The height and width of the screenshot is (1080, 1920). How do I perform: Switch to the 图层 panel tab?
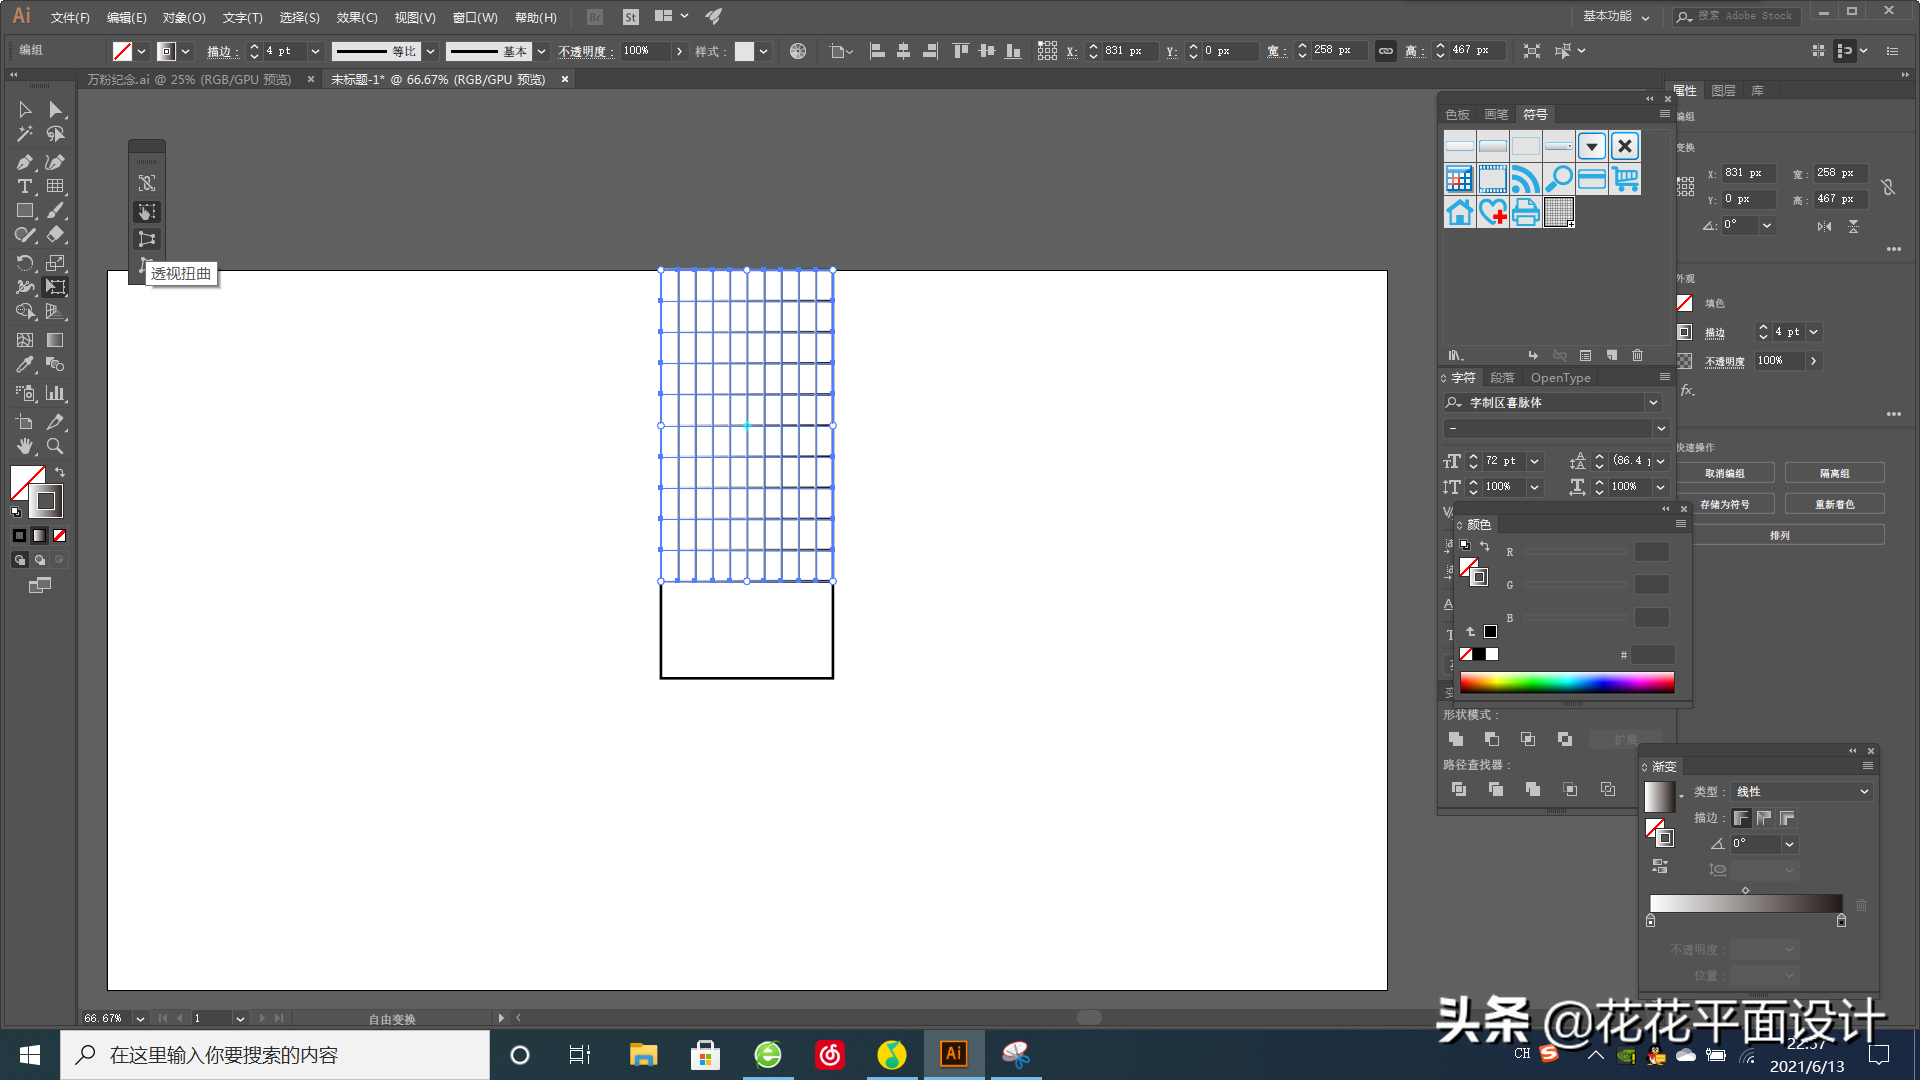point(1723,90)
